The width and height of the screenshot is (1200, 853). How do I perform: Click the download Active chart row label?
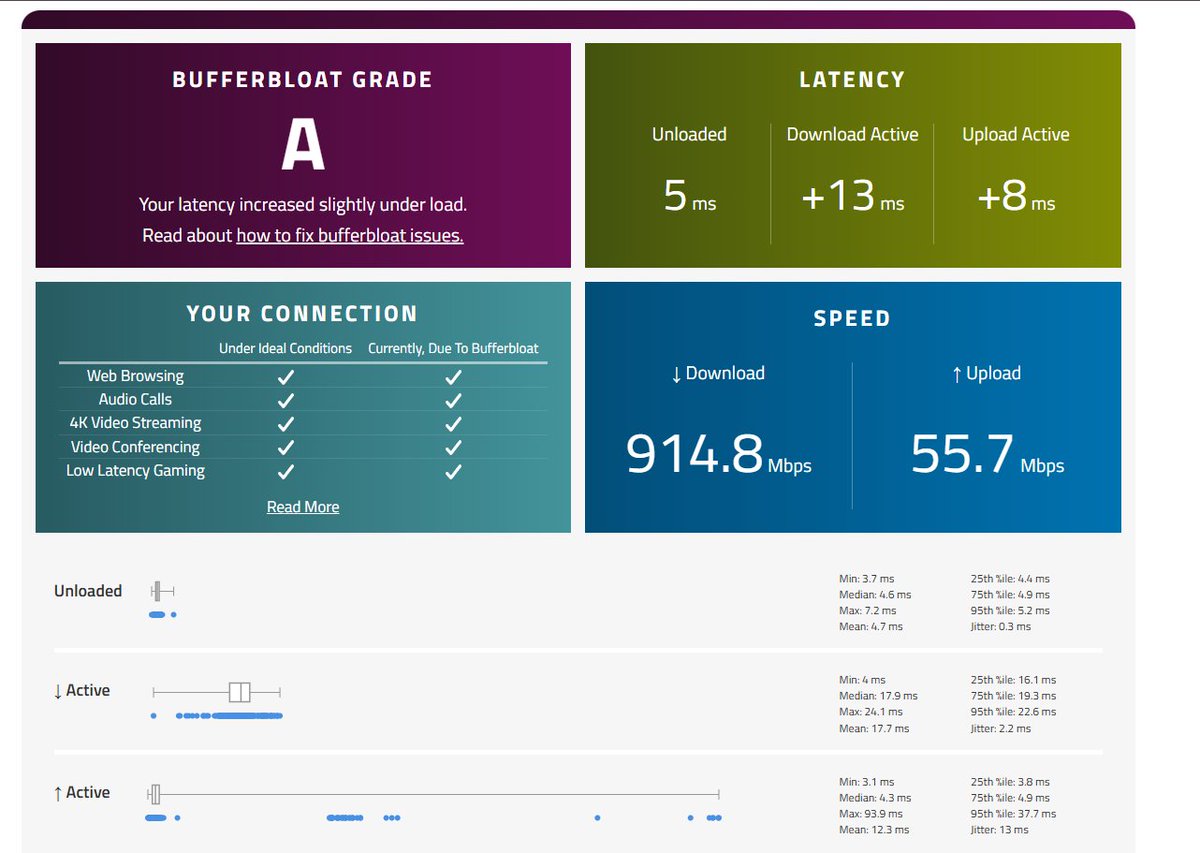[82, 691]
